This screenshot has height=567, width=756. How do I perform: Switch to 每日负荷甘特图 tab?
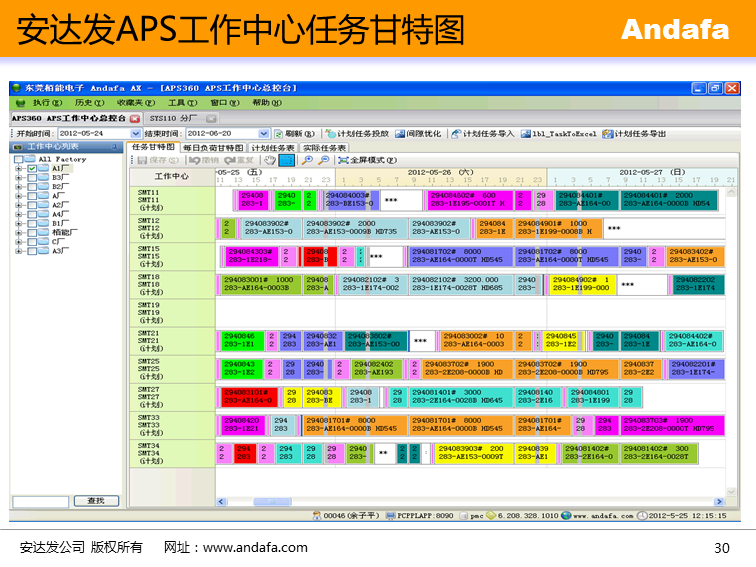click(x=212, y=147)
